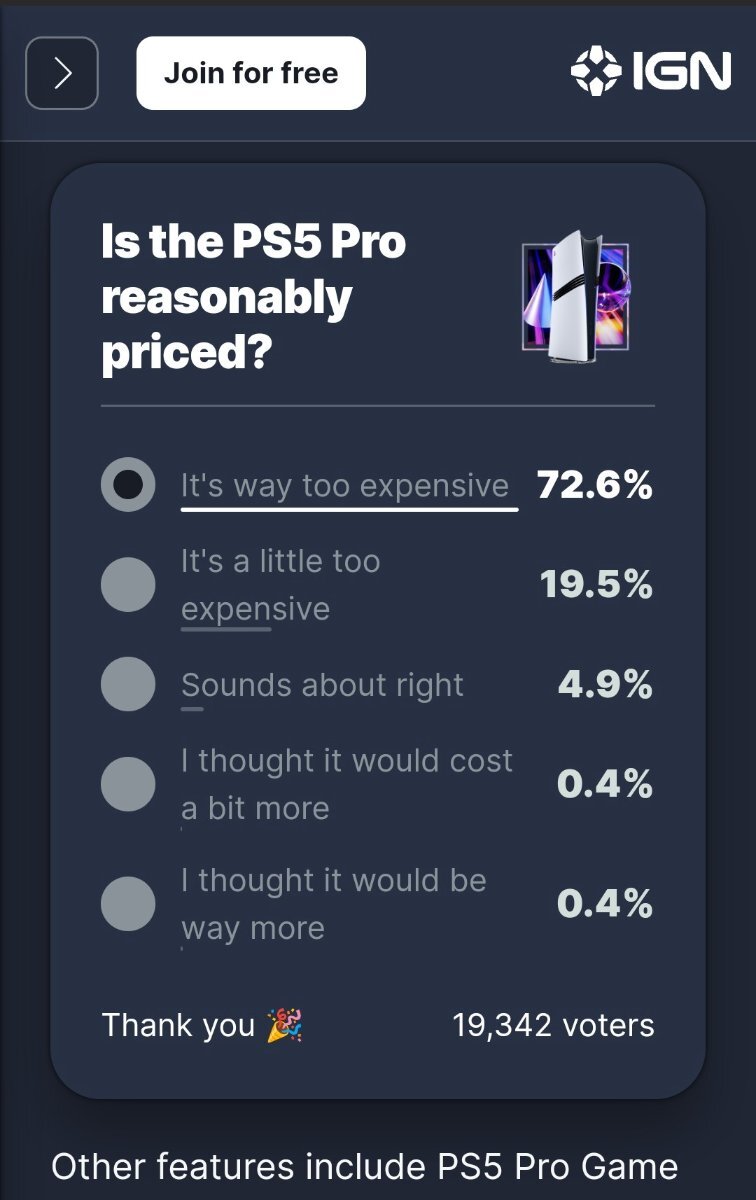Viewport: 756px width, 1200px height.
Task: Choose "Sounds about right" radio option
Action: (128, 685)
